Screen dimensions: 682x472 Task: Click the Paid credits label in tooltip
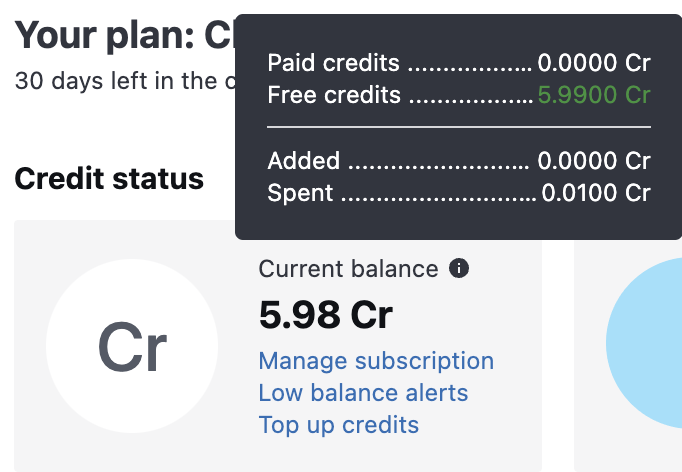(x=333, y=64)
